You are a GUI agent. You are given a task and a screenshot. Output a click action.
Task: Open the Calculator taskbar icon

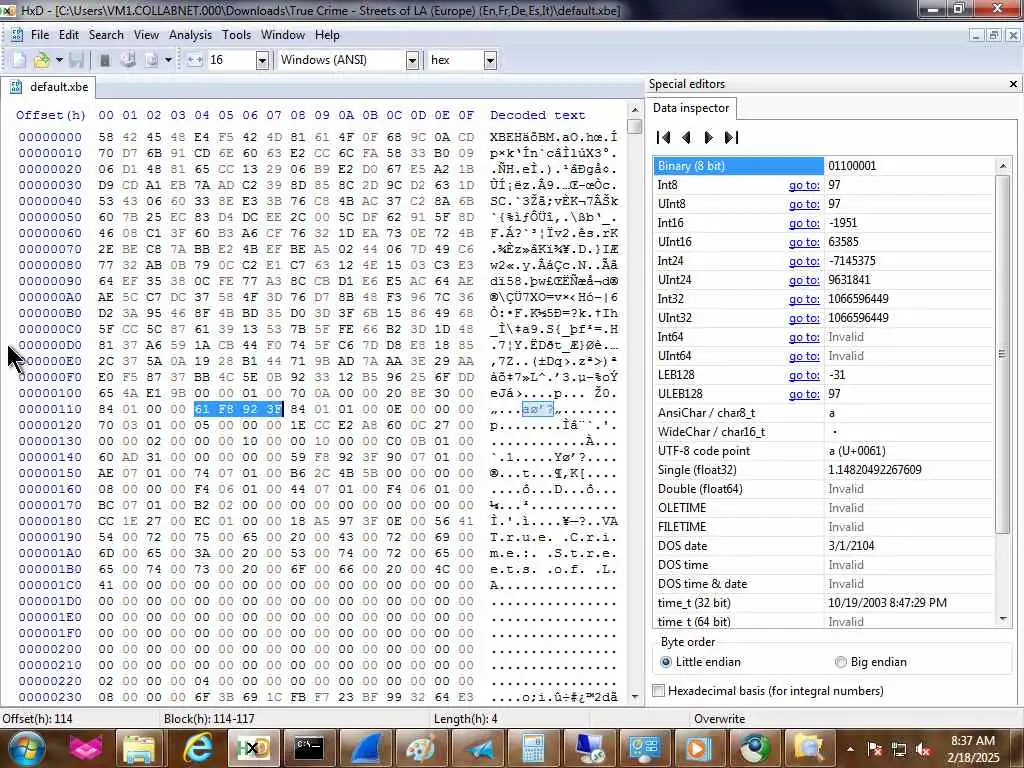tap(534, 748)
